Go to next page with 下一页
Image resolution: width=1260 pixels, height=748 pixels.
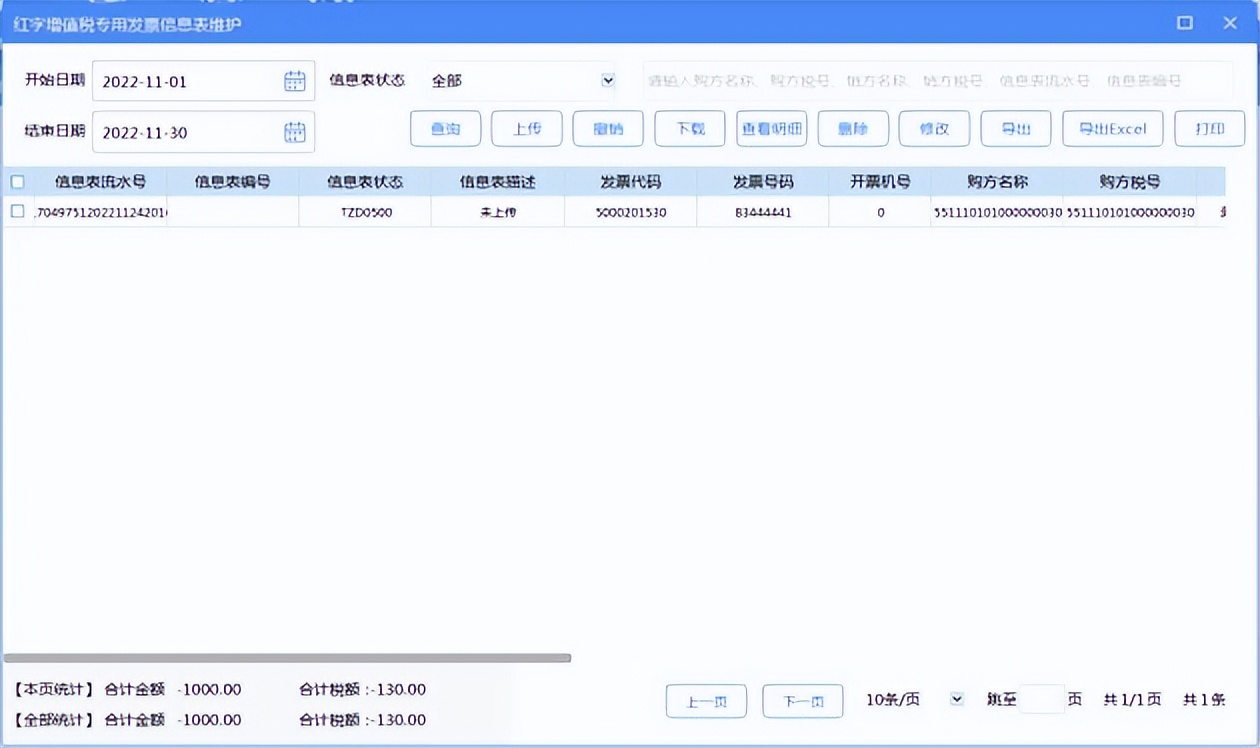point(803,700)
